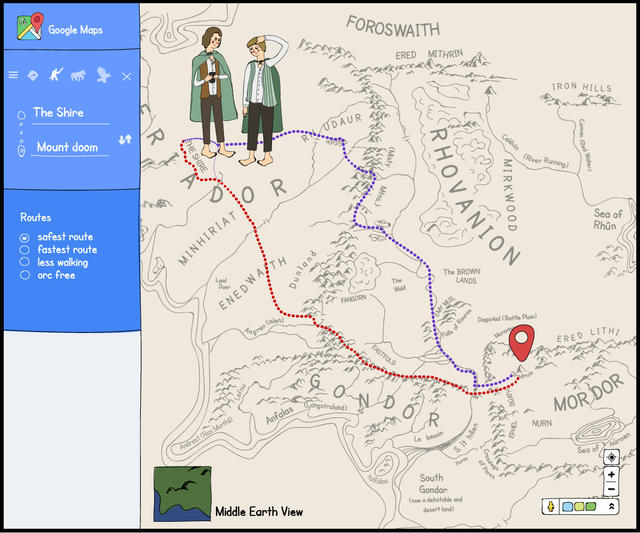Center map using the my-location target icon

[611, 457]
